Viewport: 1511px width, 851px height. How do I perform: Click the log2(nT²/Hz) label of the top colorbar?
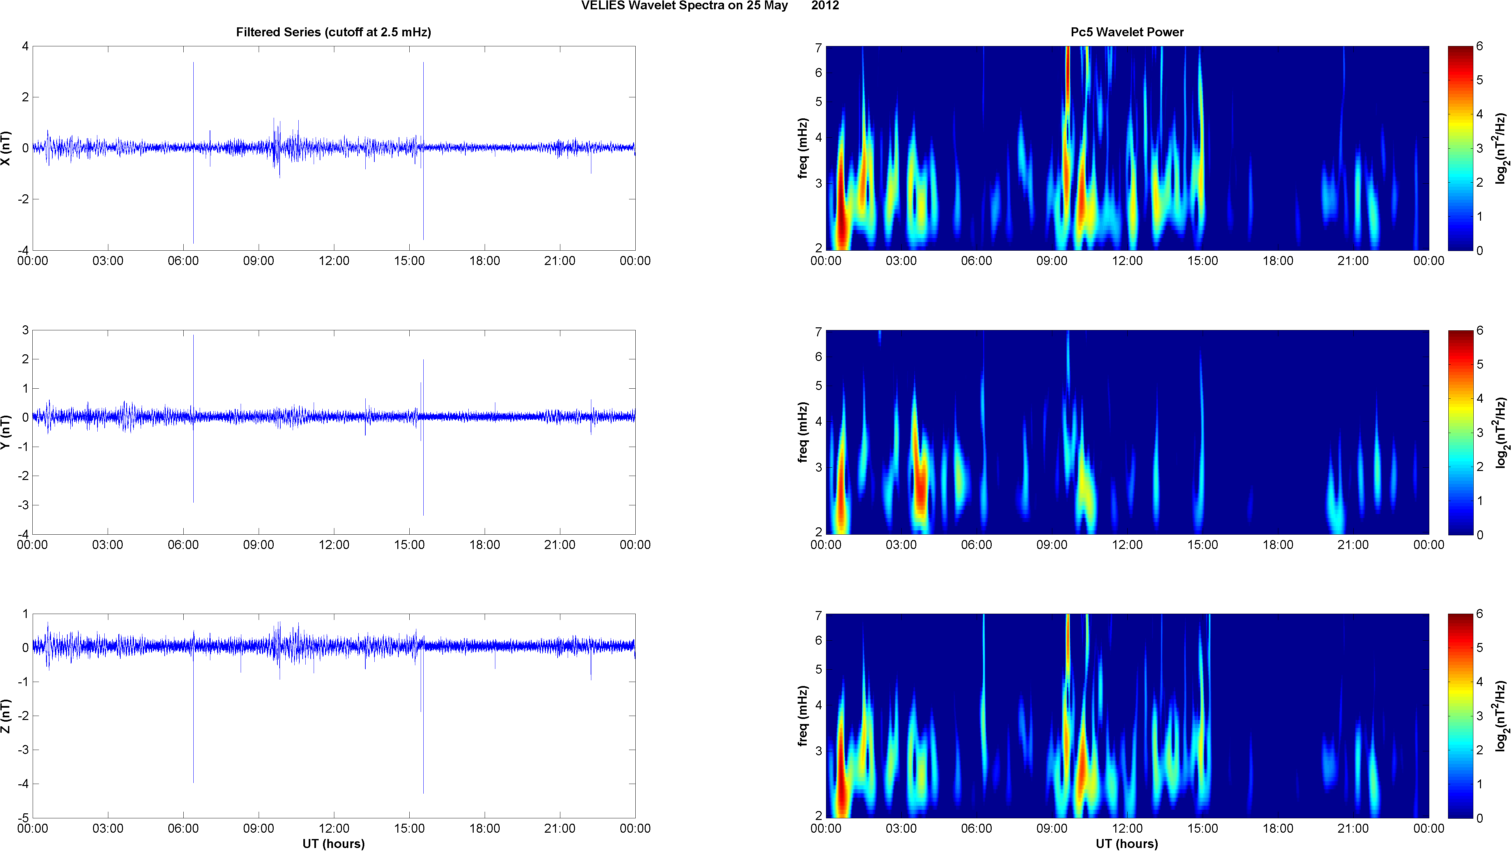tap(1501, 148)
